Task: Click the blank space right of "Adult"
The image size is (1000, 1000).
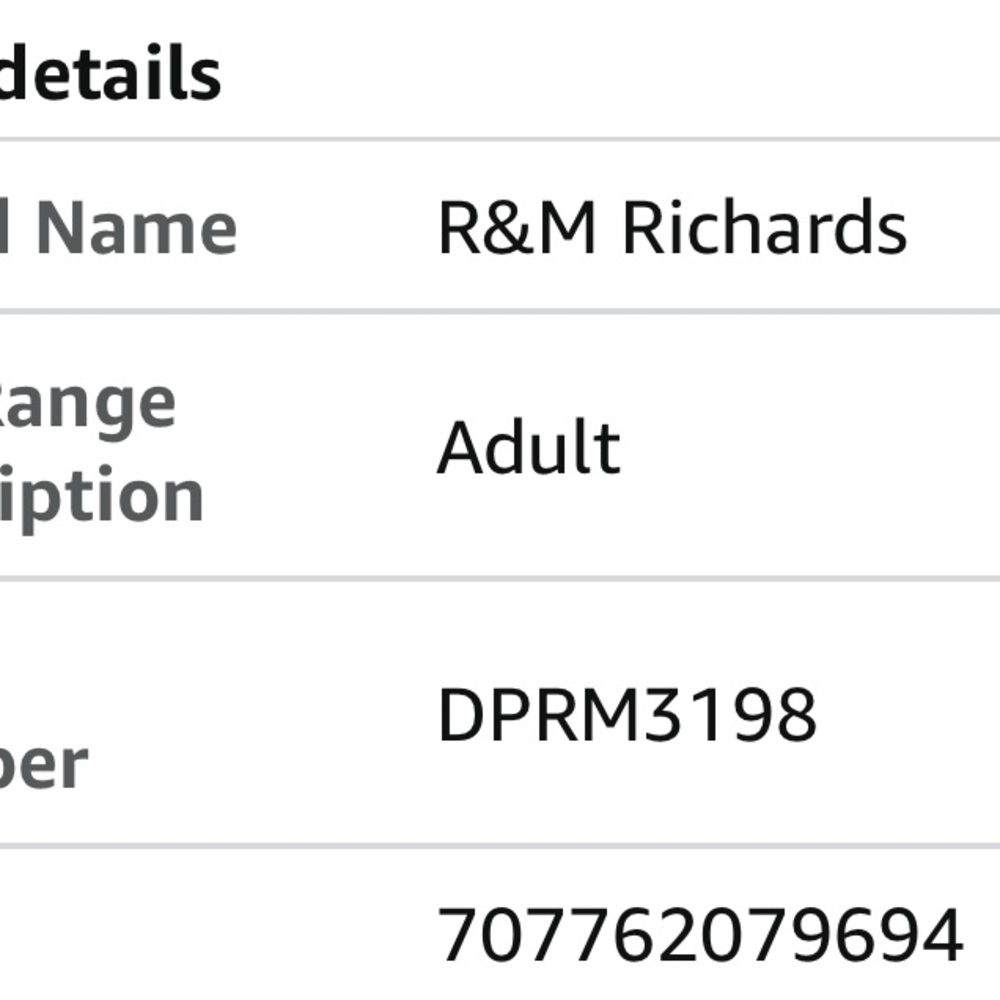Action: click(x=800, y=447)
